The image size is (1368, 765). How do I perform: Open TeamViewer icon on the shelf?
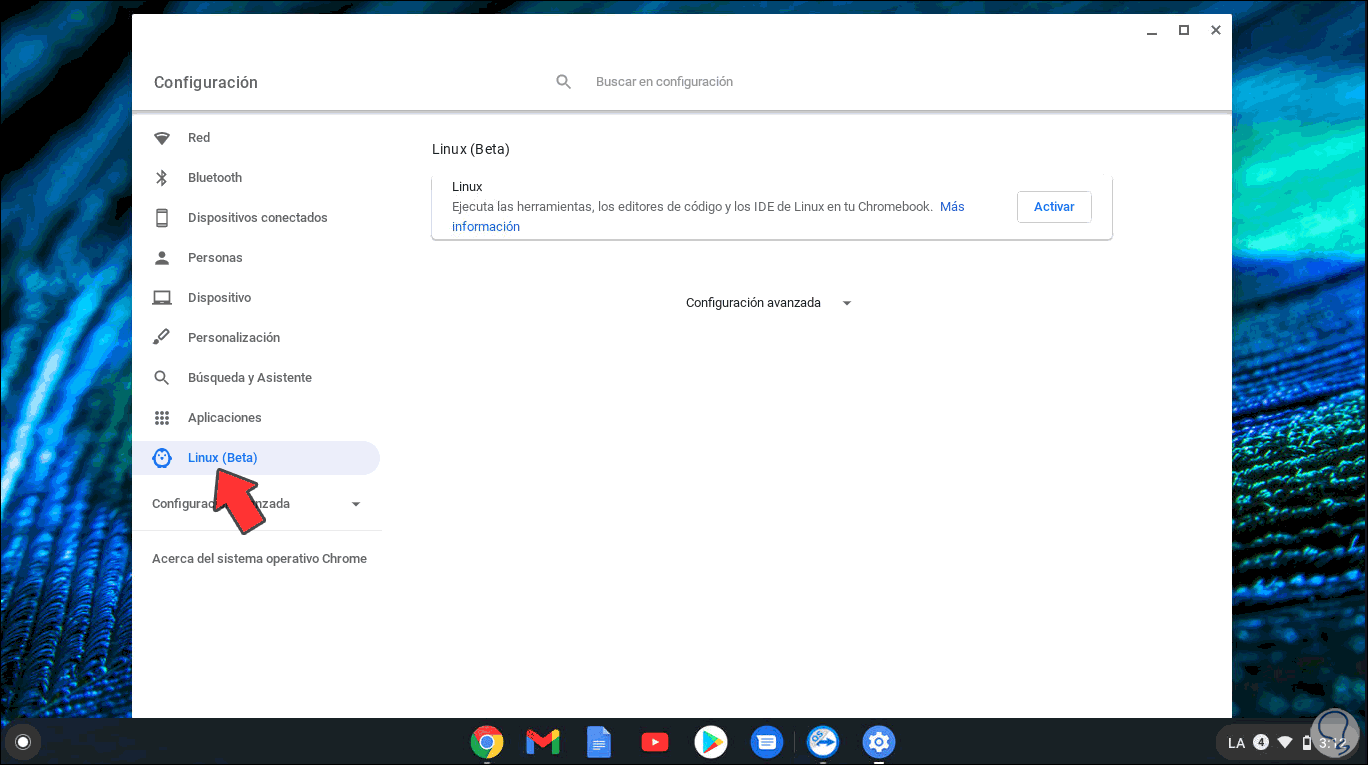point(823,742)
